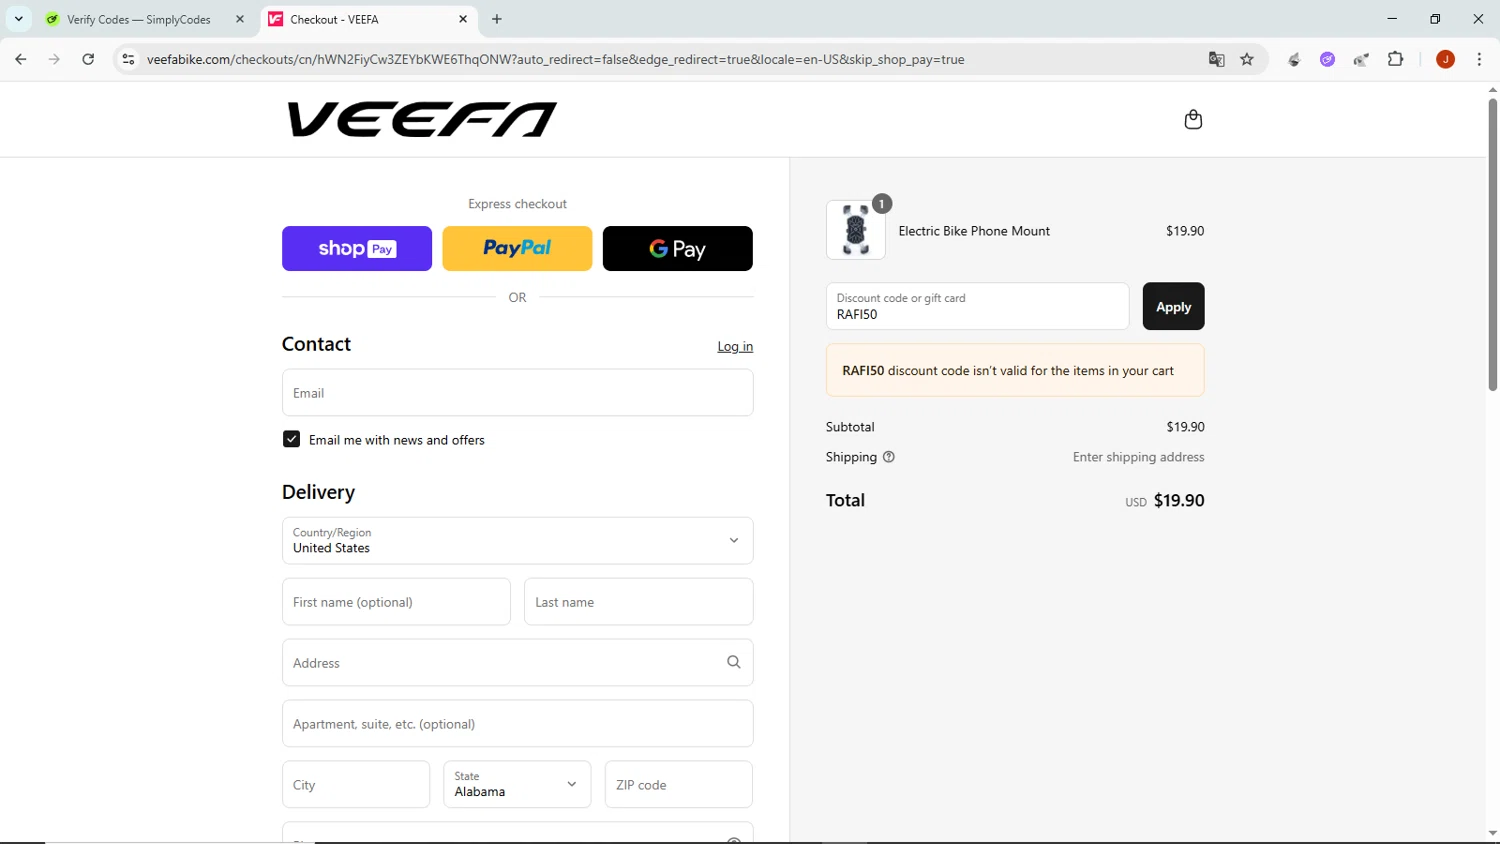The height and width of the screenshot is (844, 1500).
Task: Reload the checkout page
Action: point(88,59)
